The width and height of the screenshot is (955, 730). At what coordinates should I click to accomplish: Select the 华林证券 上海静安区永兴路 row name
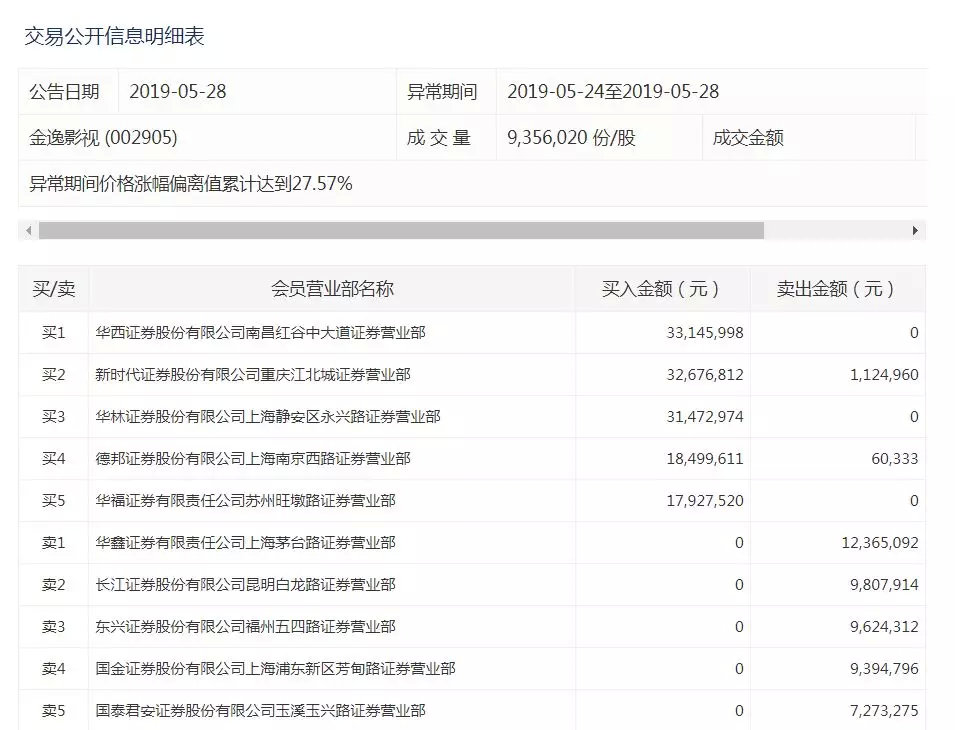267,416
